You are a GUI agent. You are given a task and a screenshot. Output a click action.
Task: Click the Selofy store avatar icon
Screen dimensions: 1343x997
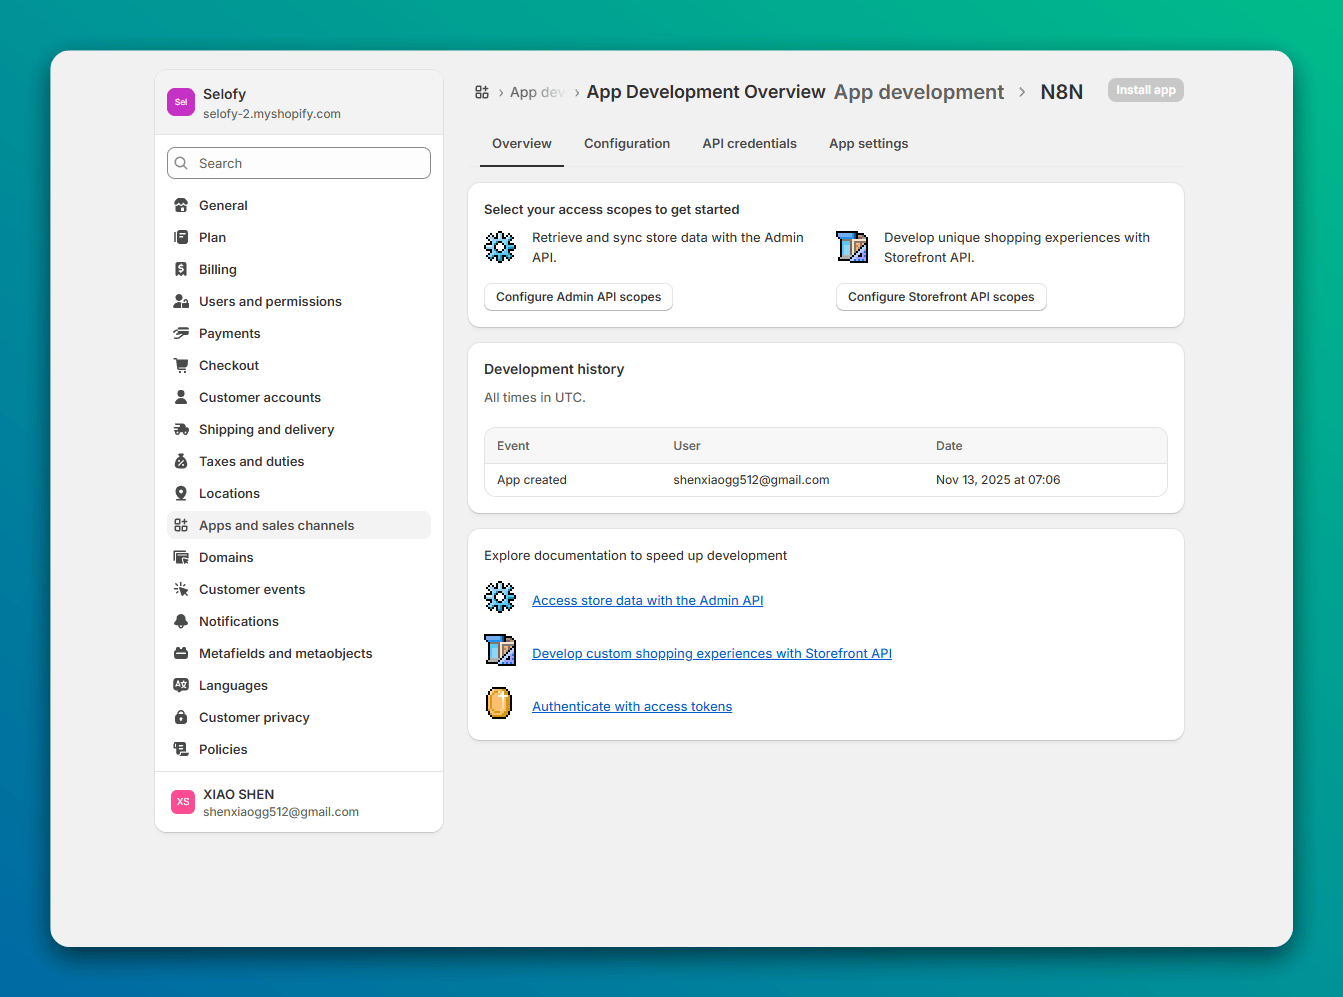(181, 102)
